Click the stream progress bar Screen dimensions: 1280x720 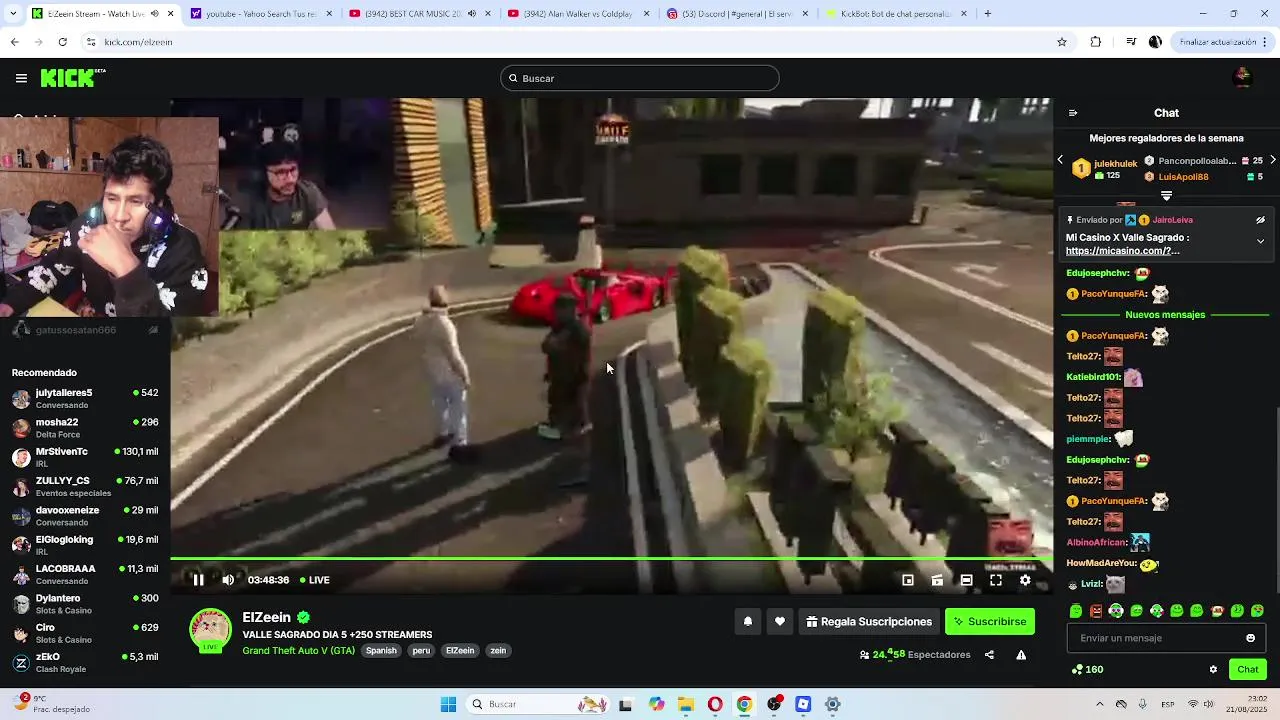coord(611,559)
